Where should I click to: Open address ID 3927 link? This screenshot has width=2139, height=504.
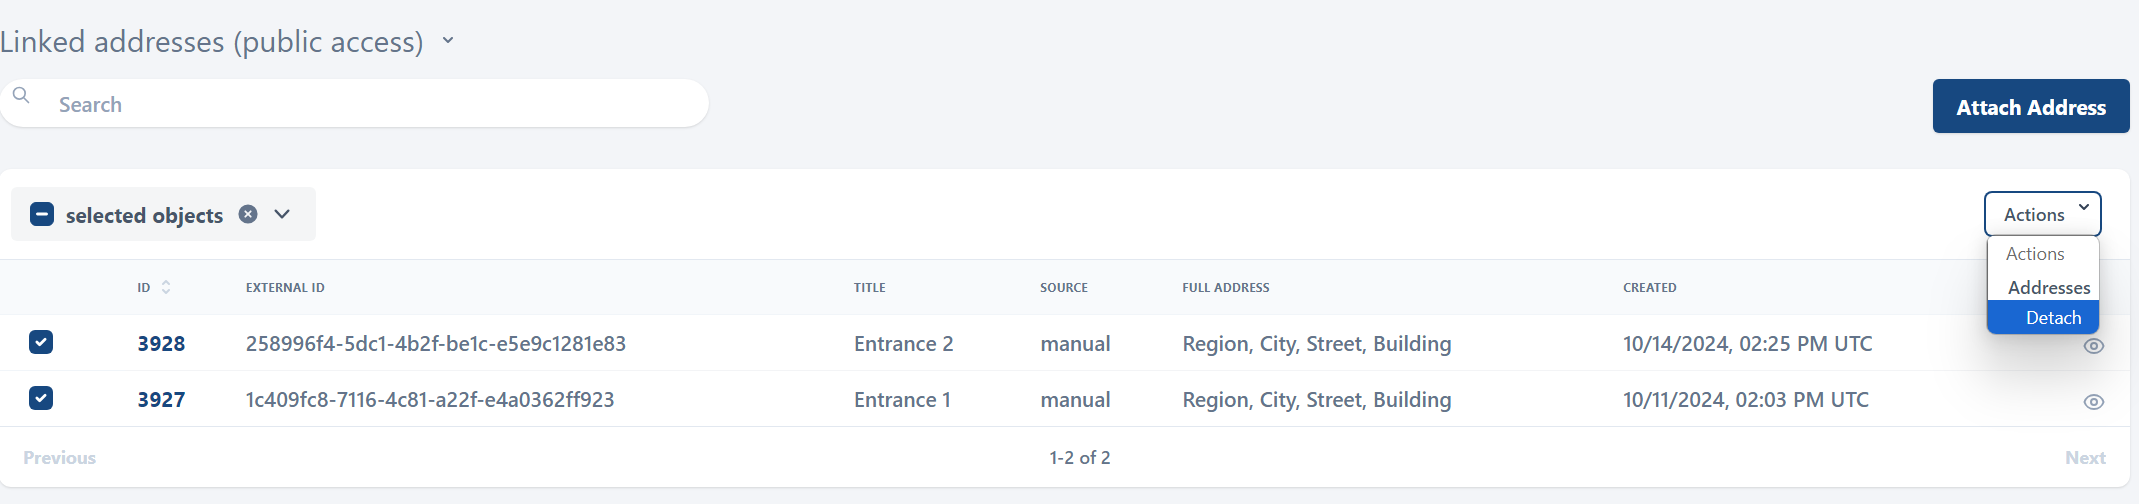pos(161,400)
